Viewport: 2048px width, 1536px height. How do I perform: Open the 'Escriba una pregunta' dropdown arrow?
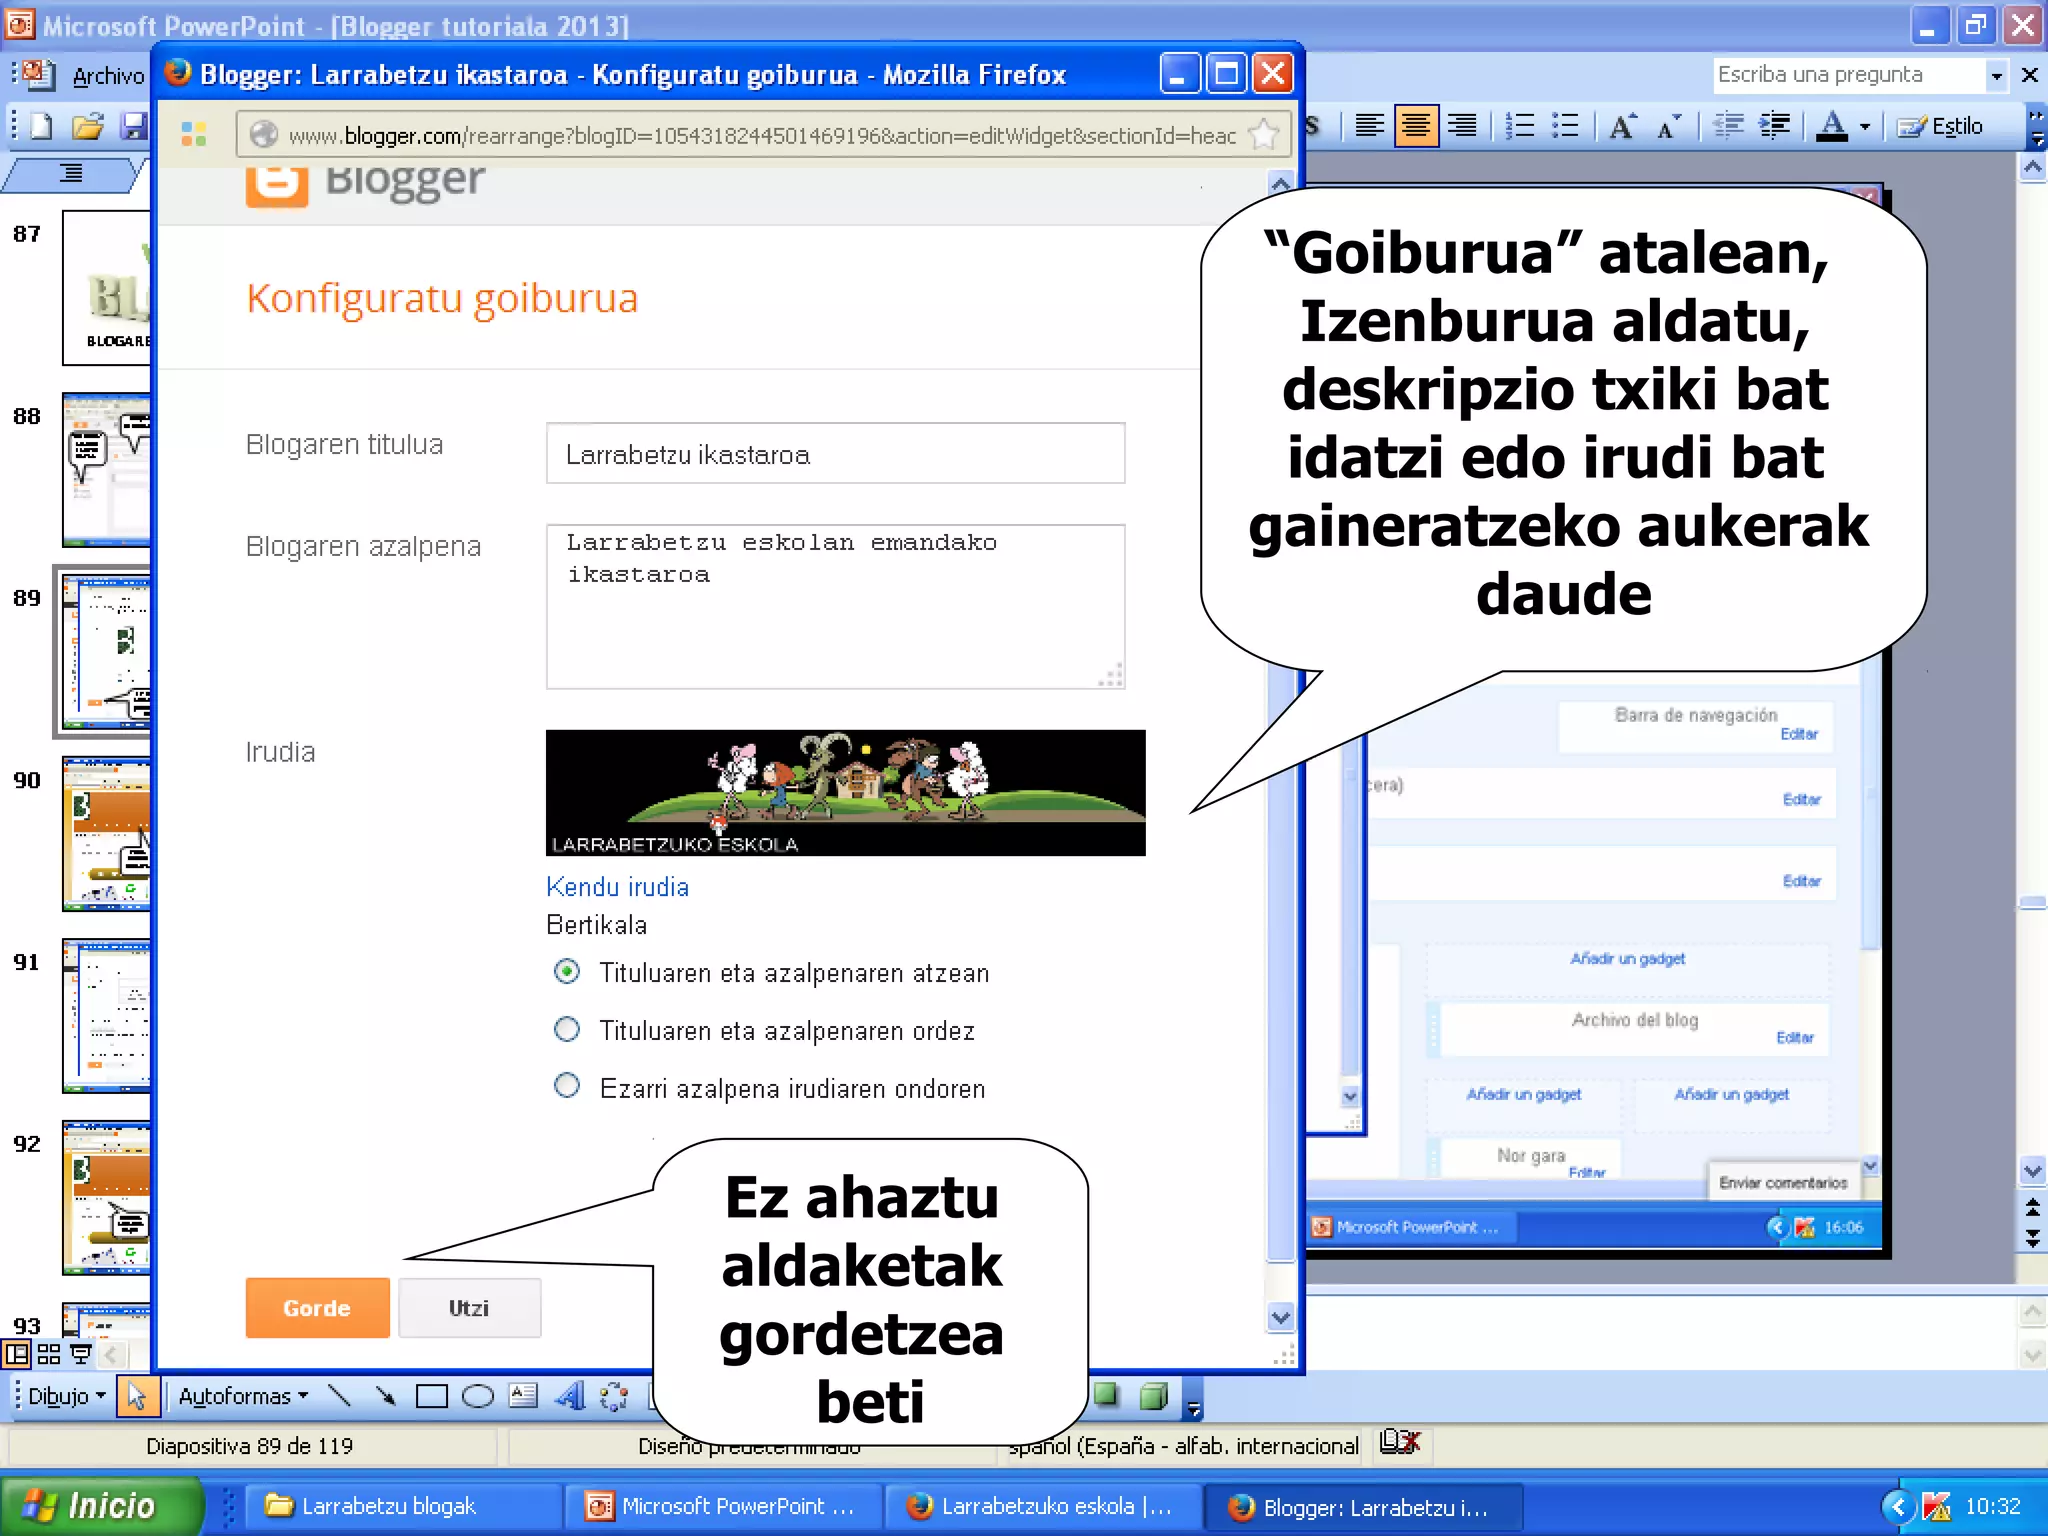[1996, 76]
